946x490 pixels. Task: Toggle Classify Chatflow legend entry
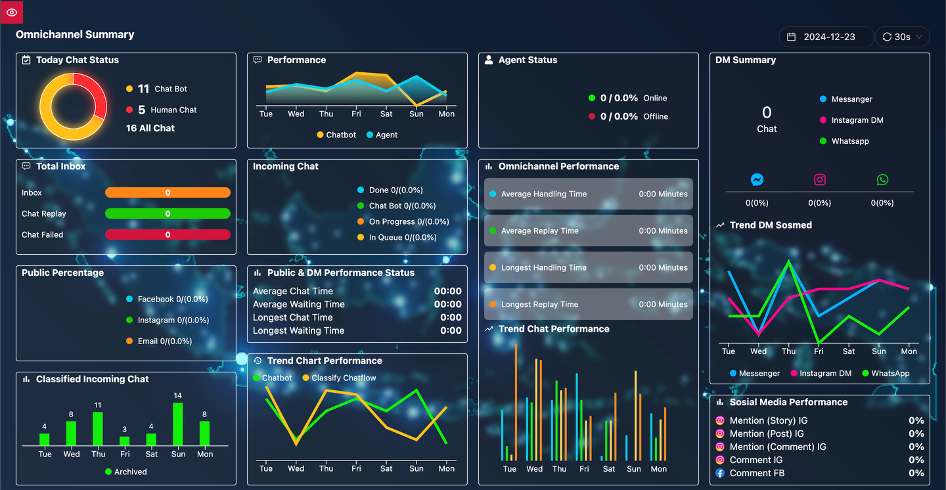[x=338, y=378]
